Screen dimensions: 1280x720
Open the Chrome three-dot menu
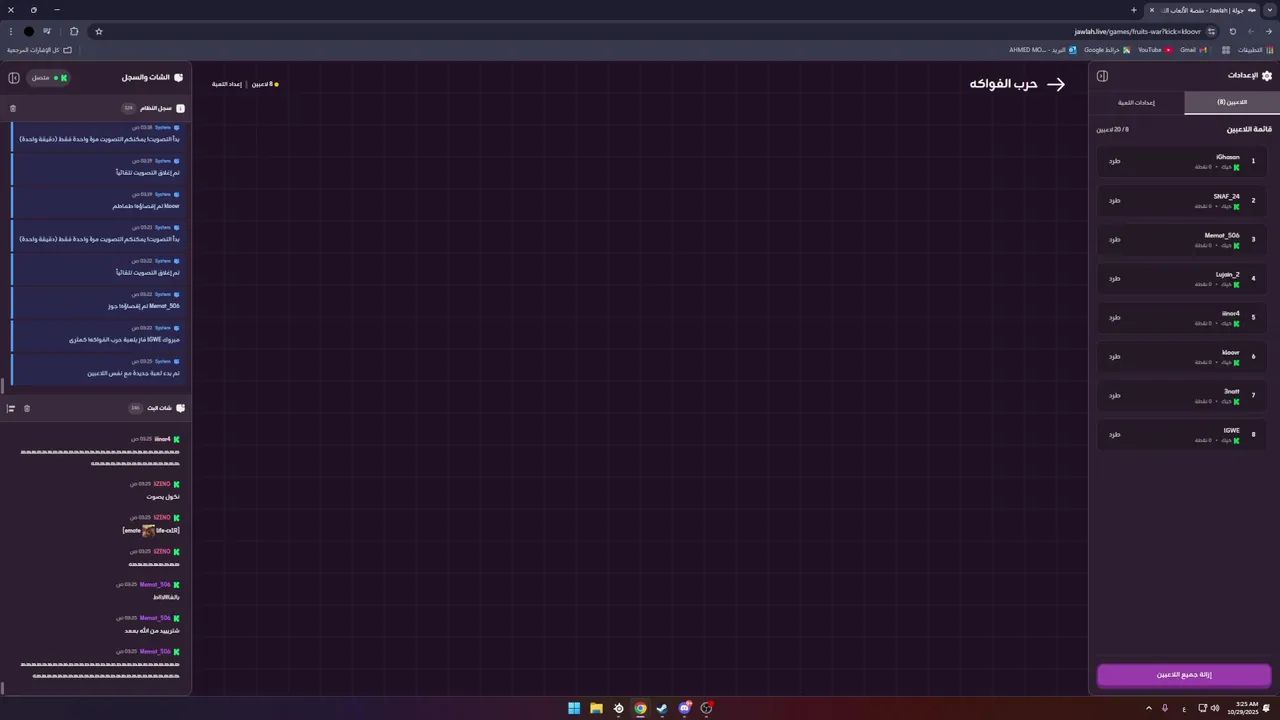[10, 31]
